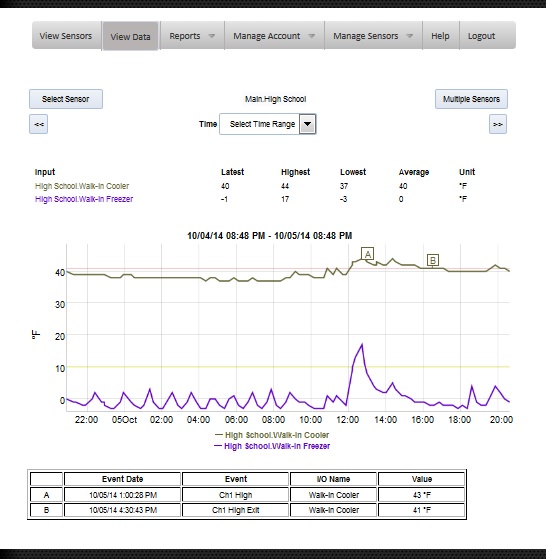Click Logout in the navigation bar
The image size is (546, 559).
pyautogui.click(x=481, y=36)
